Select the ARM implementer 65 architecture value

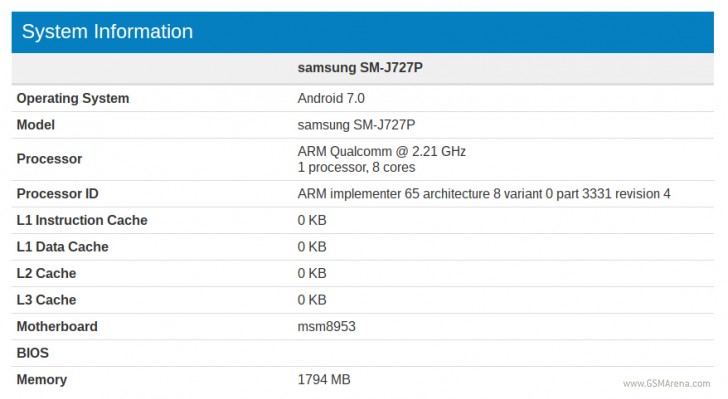(x=484, y=194)
